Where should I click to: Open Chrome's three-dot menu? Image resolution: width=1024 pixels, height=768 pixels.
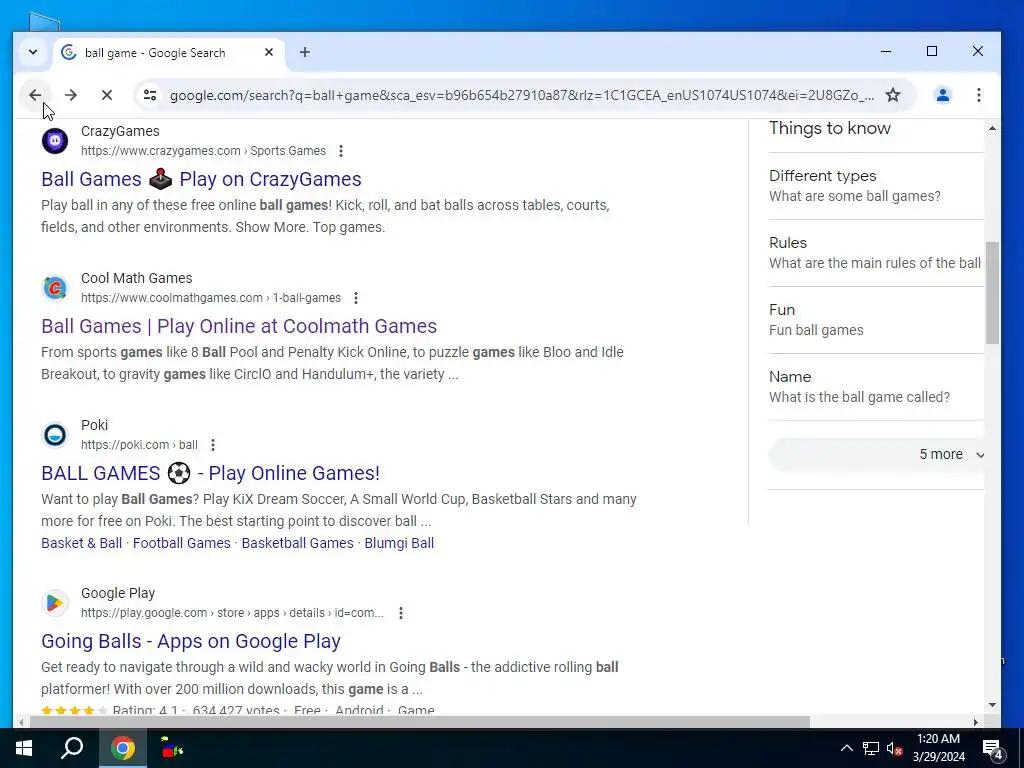point(978,95)
